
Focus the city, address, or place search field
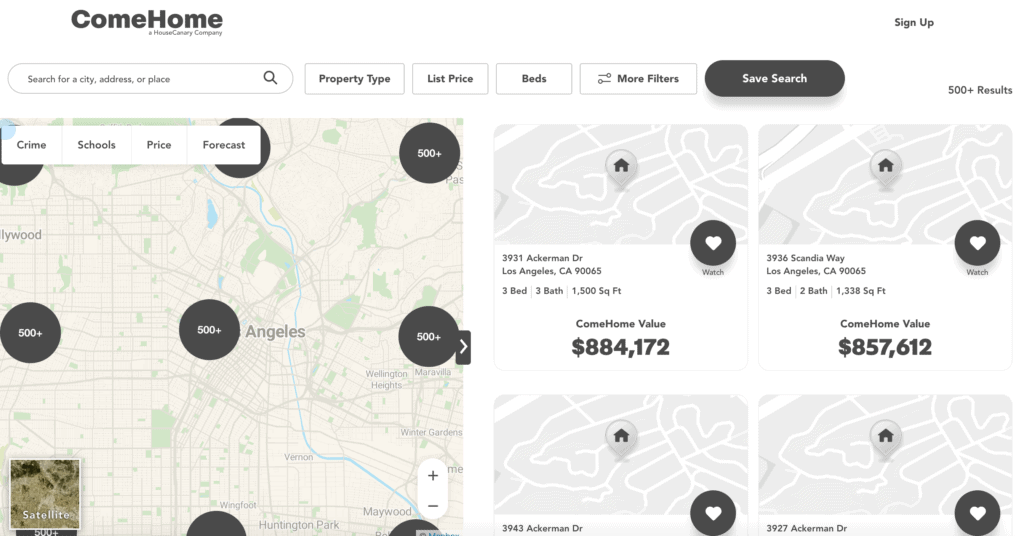(150, 78)
